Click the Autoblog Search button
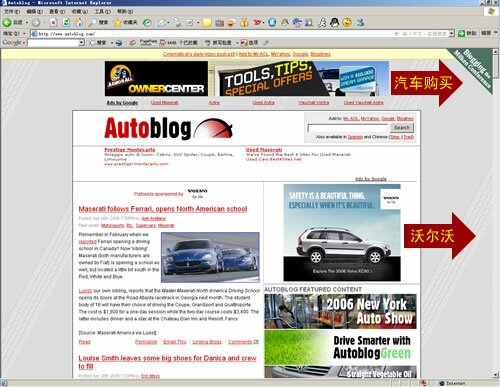Image resolution: width=500 pixels, height=387 pixels. point(402,127)
